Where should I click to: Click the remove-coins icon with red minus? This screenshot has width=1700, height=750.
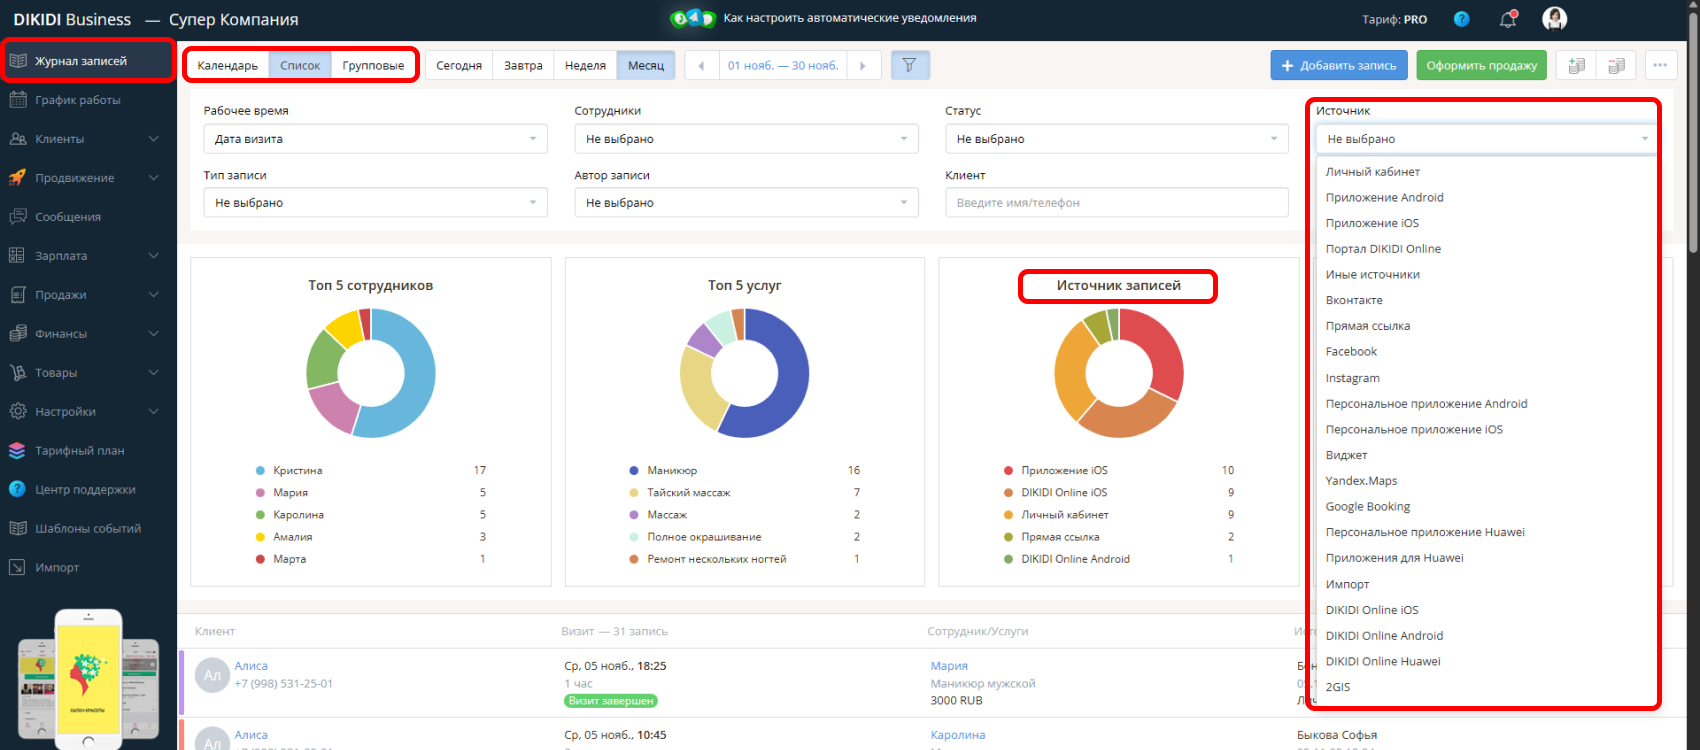pos(1616,65)
